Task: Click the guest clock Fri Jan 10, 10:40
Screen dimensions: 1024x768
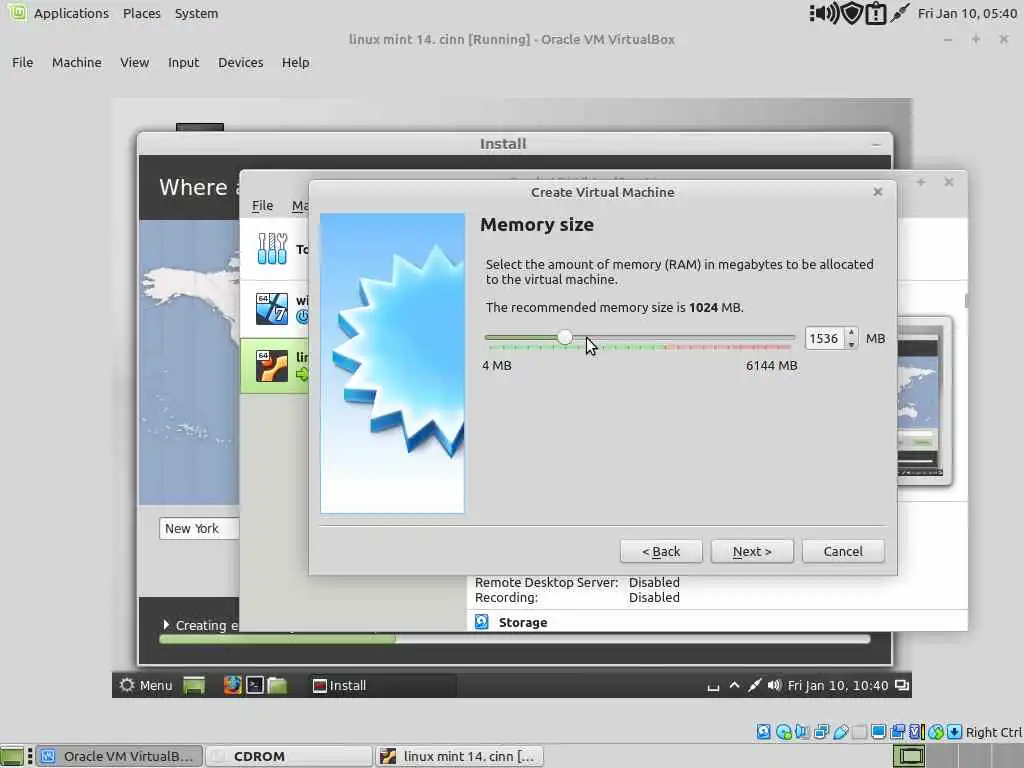Action: (837, 685)
